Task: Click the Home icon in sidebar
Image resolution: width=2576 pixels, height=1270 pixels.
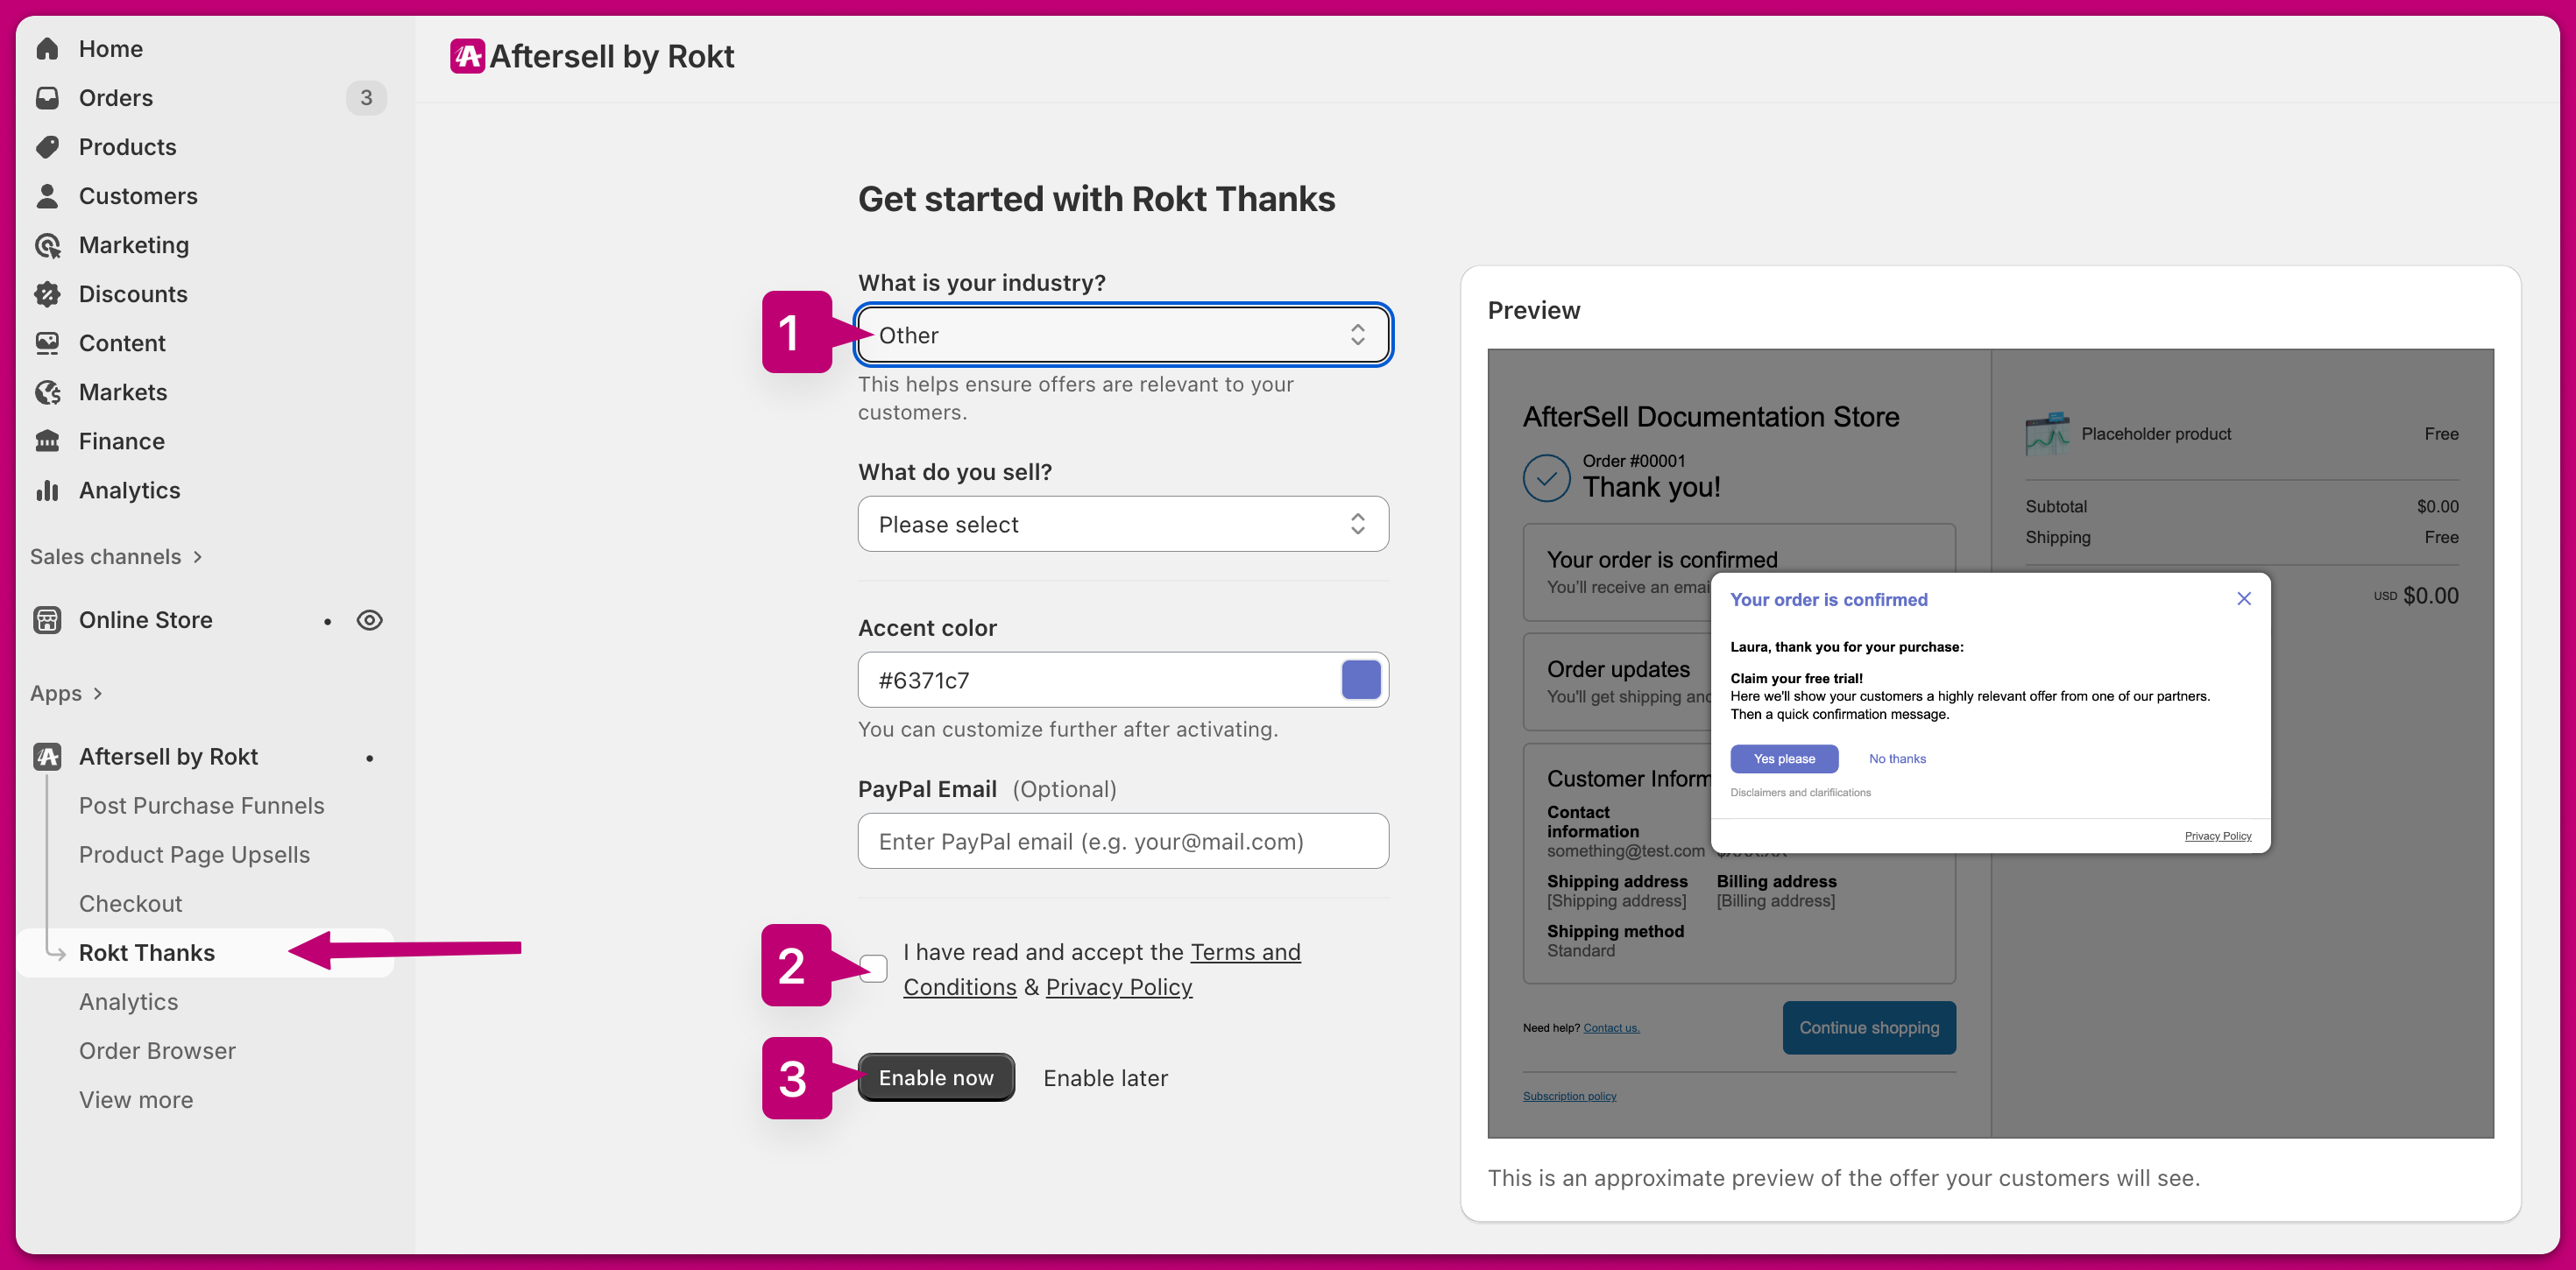Action: [x=47, y=49]
